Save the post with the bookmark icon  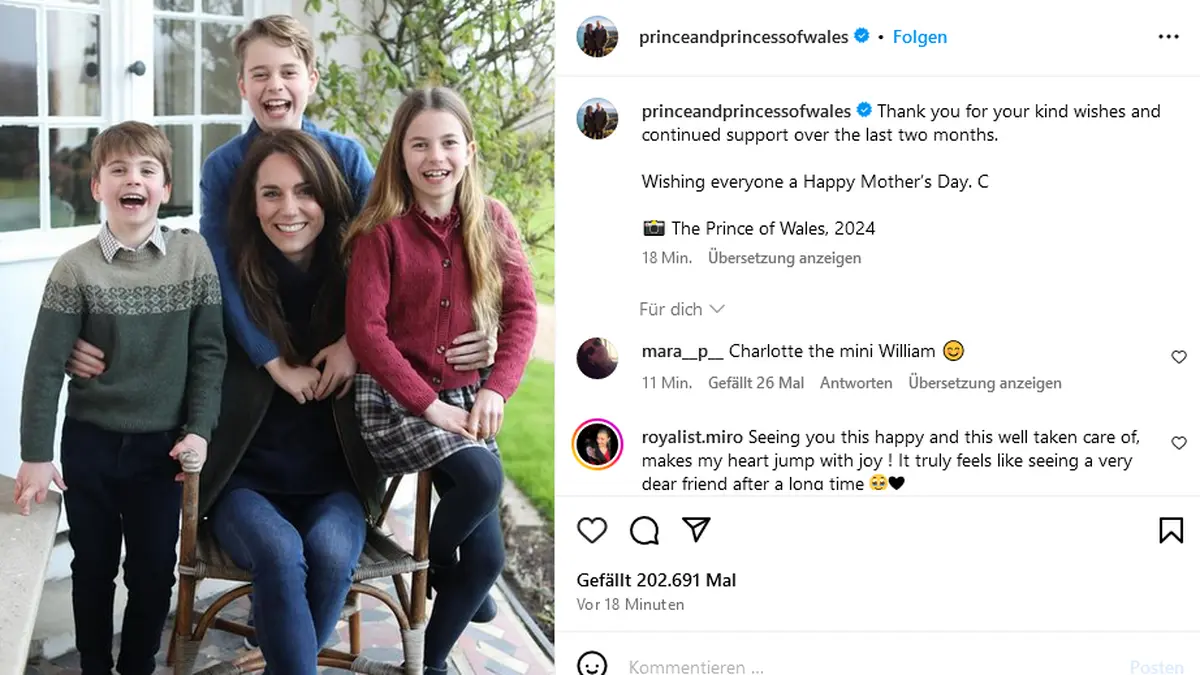[1171, 530]
